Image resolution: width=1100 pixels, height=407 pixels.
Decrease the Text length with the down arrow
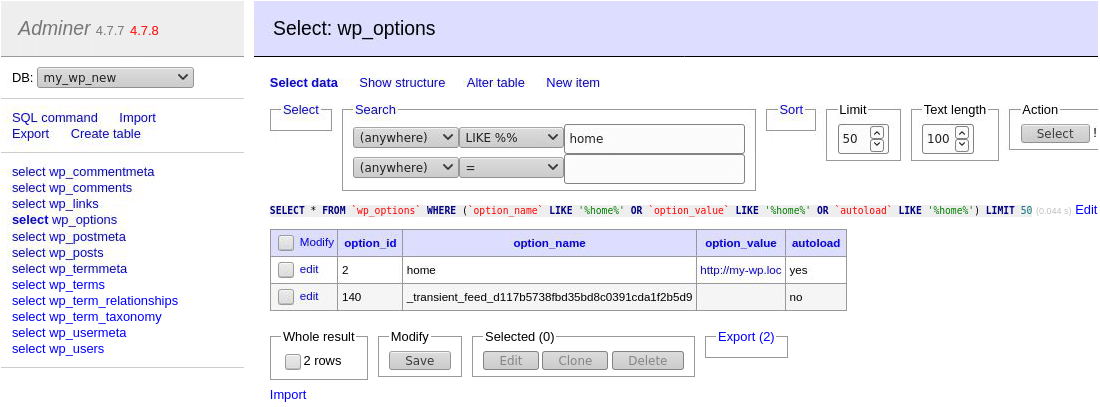point(962,145)
